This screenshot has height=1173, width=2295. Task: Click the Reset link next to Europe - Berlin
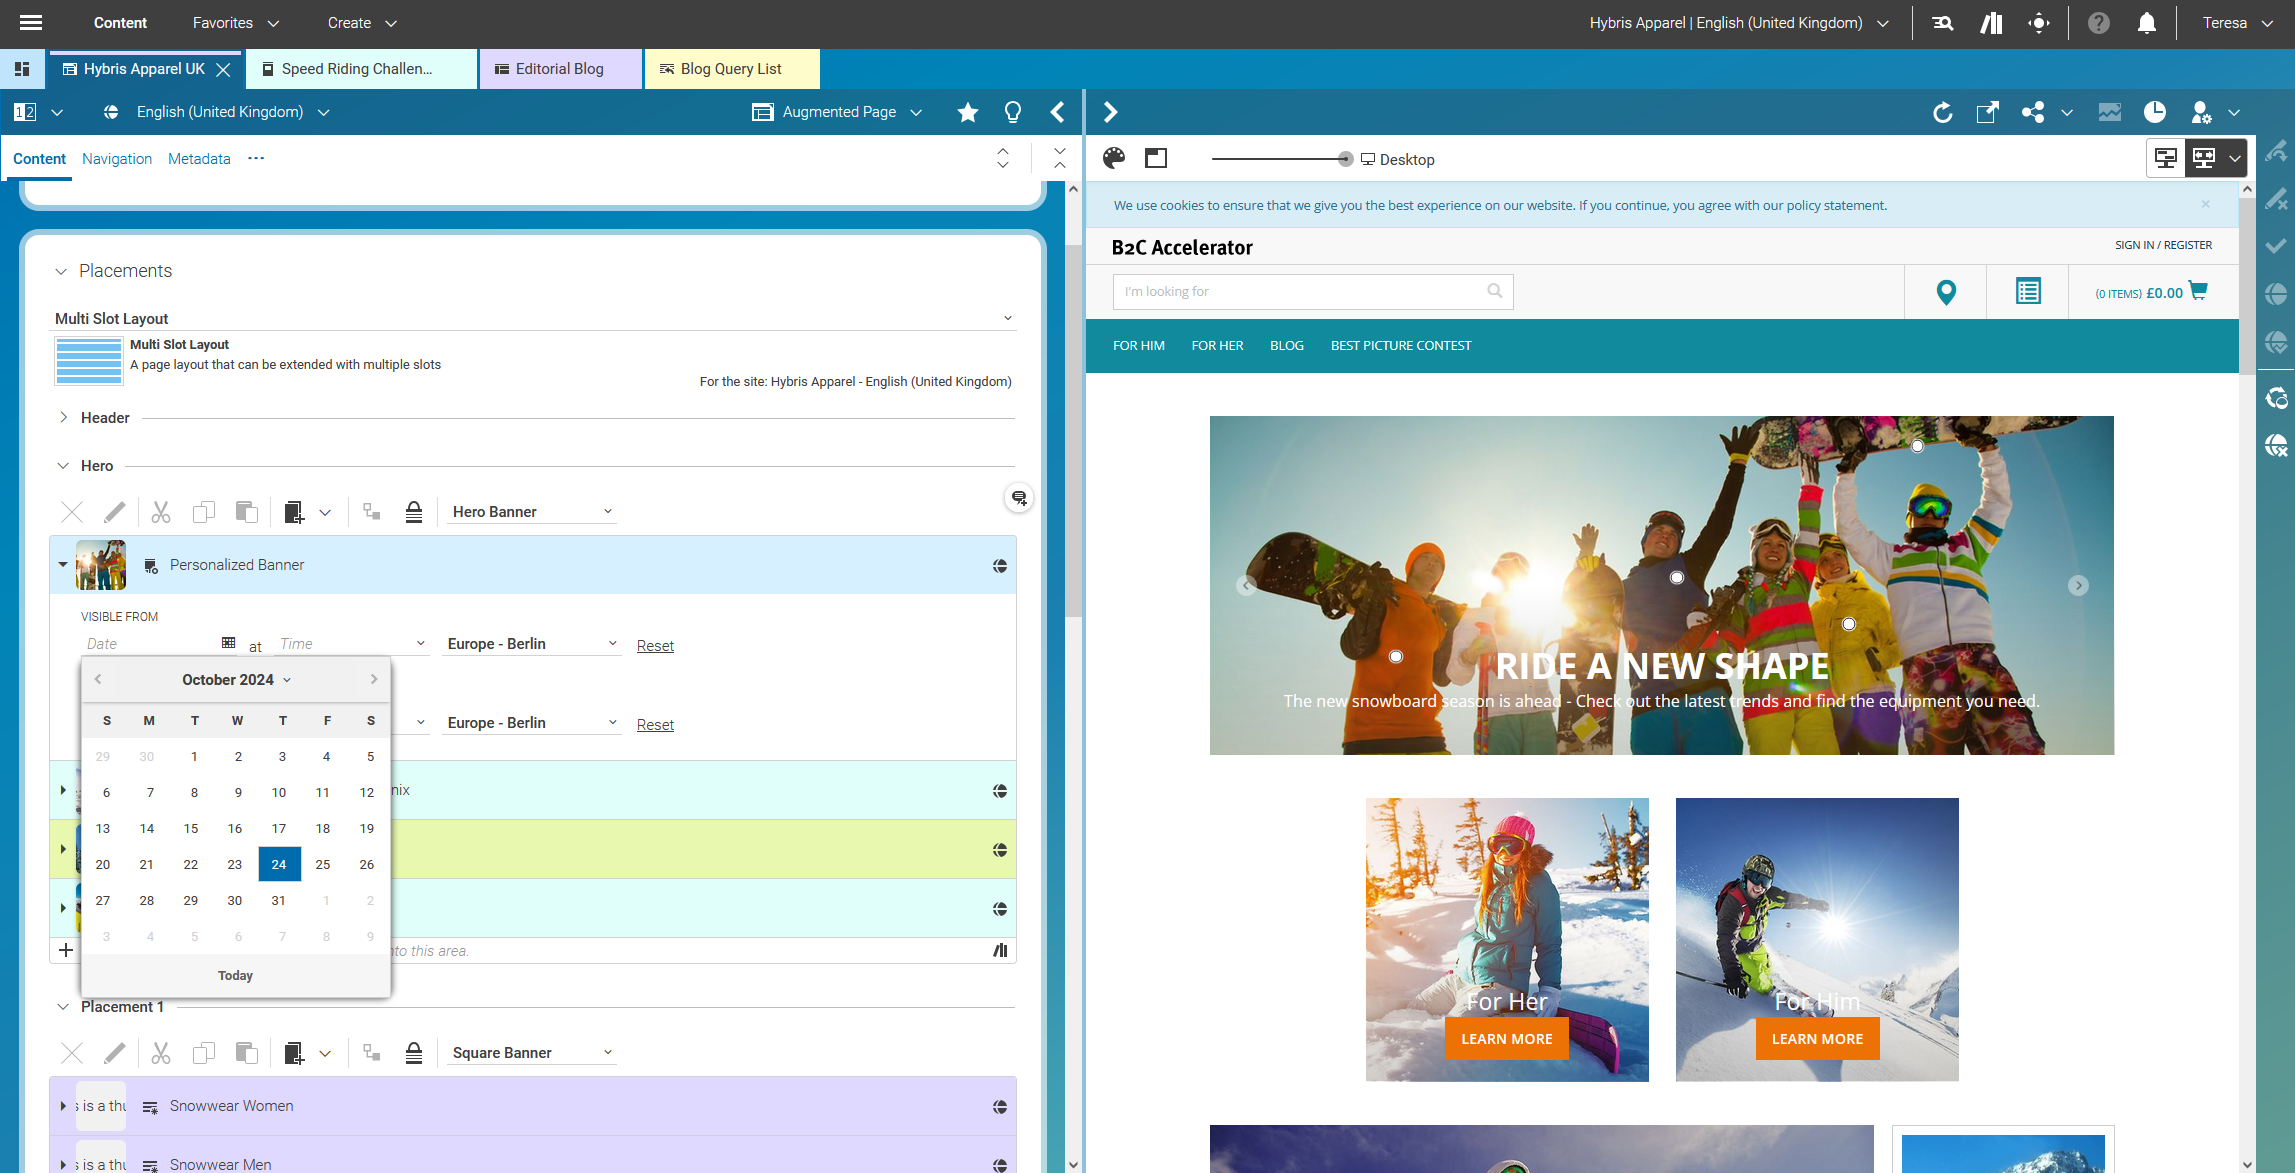pyautogui.click(x=655, y=645)
